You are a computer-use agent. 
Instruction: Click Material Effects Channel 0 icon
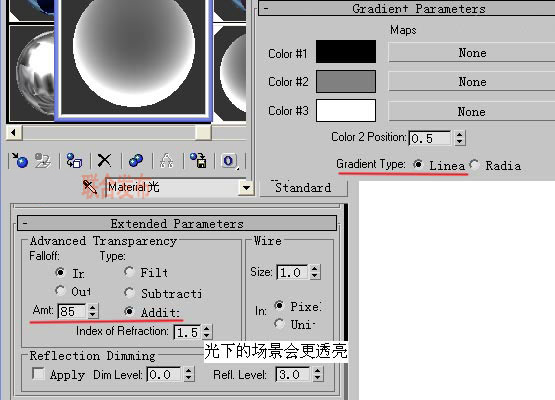[229, 161]
